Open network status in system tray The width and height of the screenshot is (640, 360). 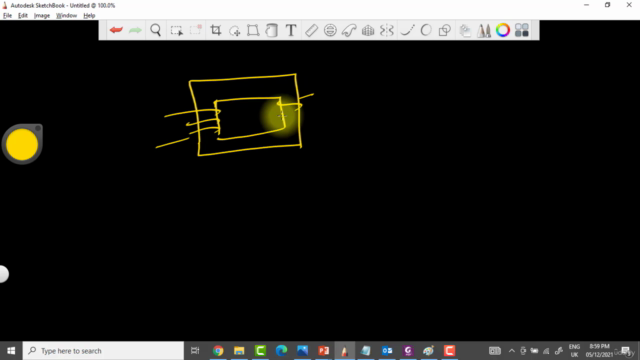tap(546, 351)
